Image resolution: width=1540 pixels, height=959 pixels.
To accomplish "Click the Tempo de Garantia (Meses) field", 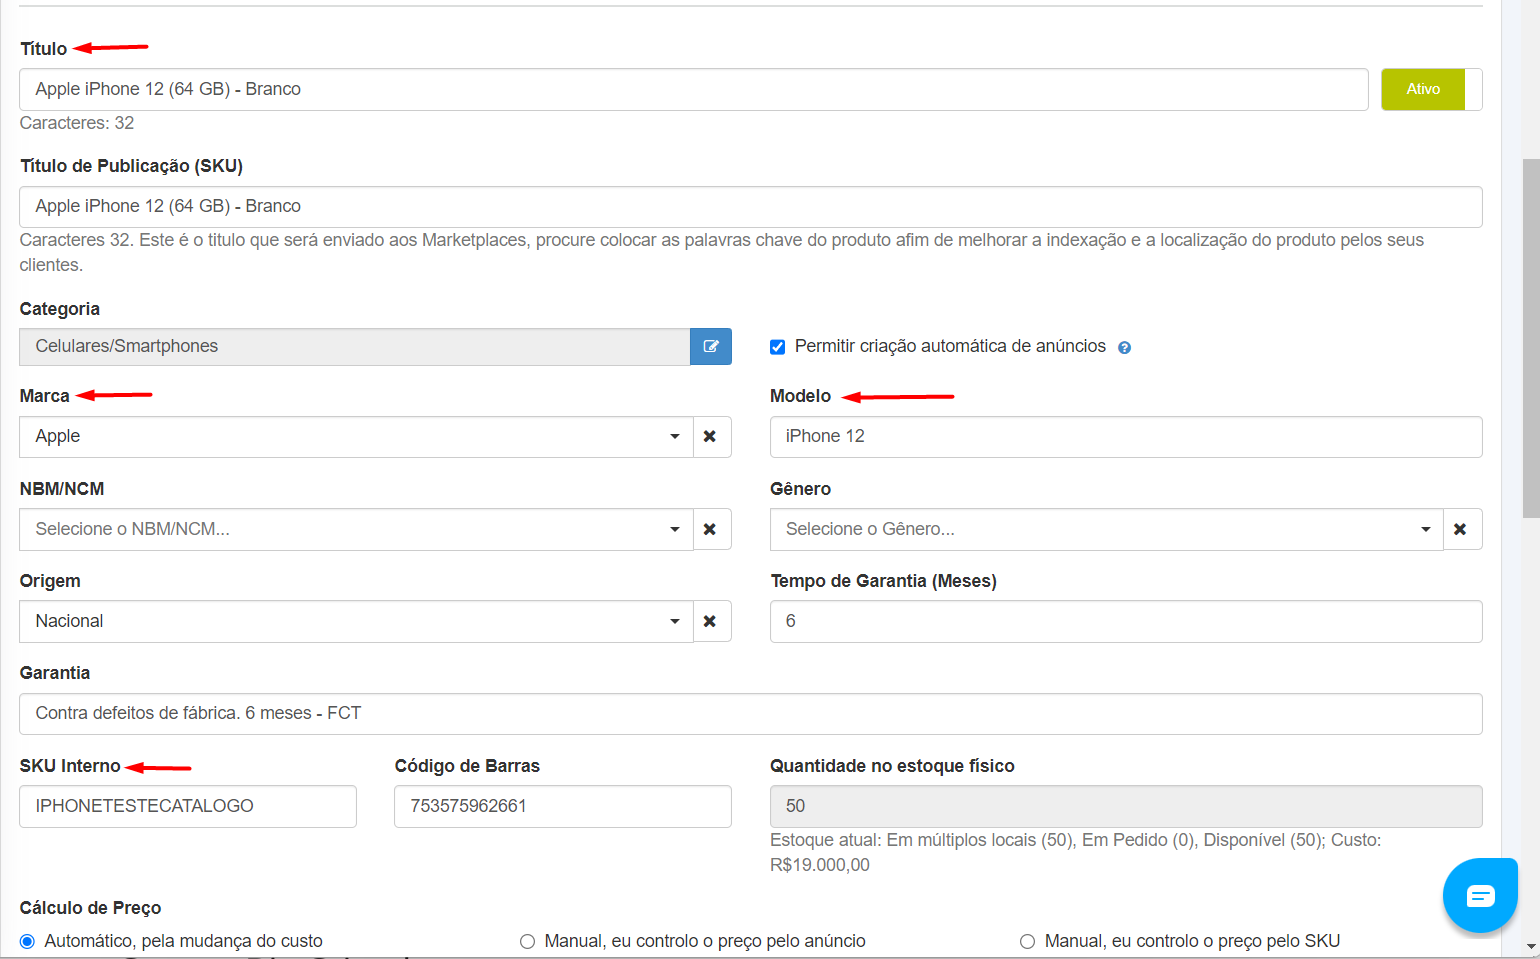I will pos(1126,621).
